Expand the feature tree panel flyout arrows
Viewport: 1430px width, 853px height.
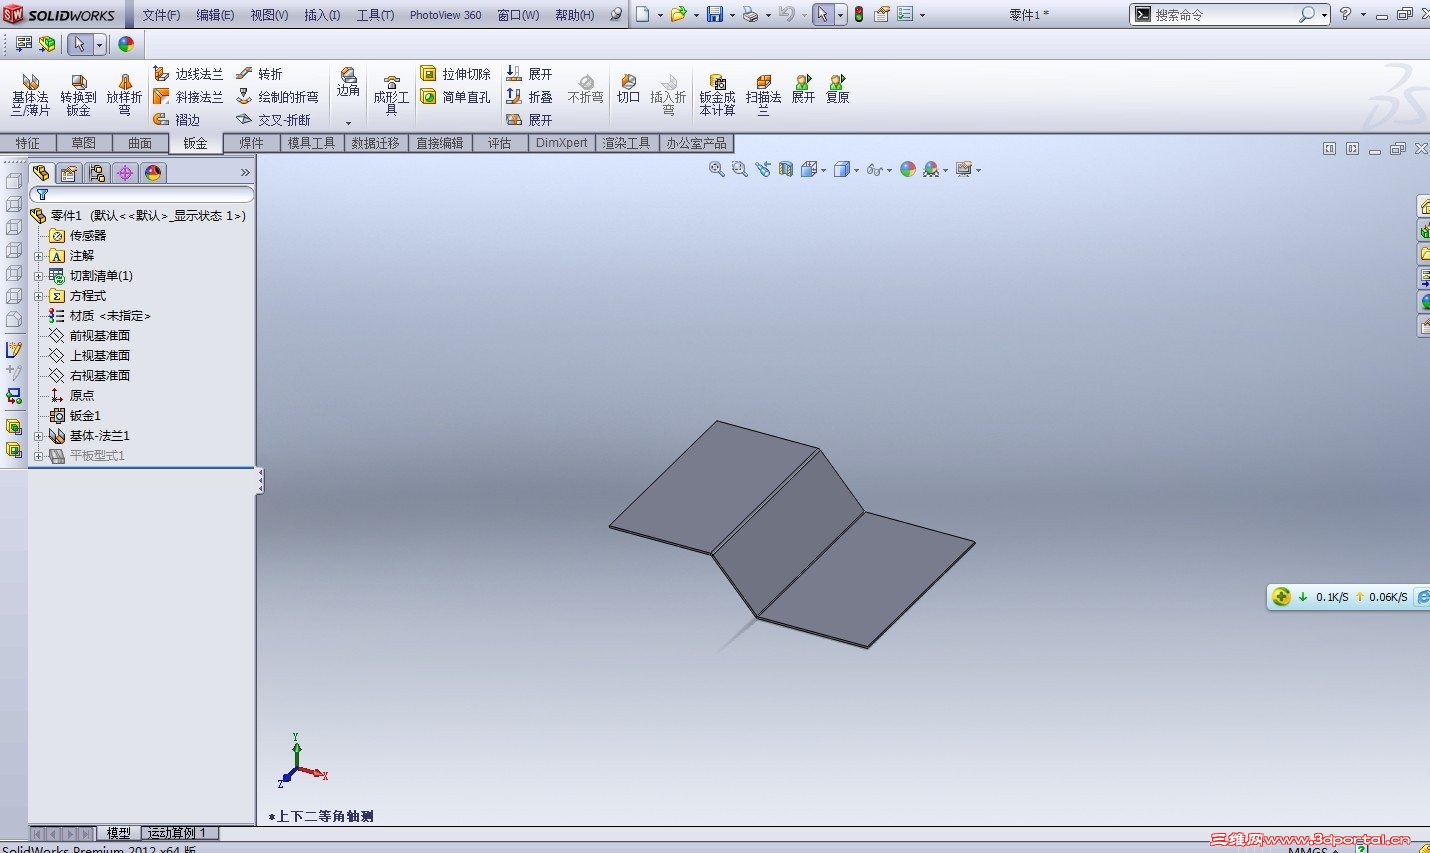(x=245, y=173)
